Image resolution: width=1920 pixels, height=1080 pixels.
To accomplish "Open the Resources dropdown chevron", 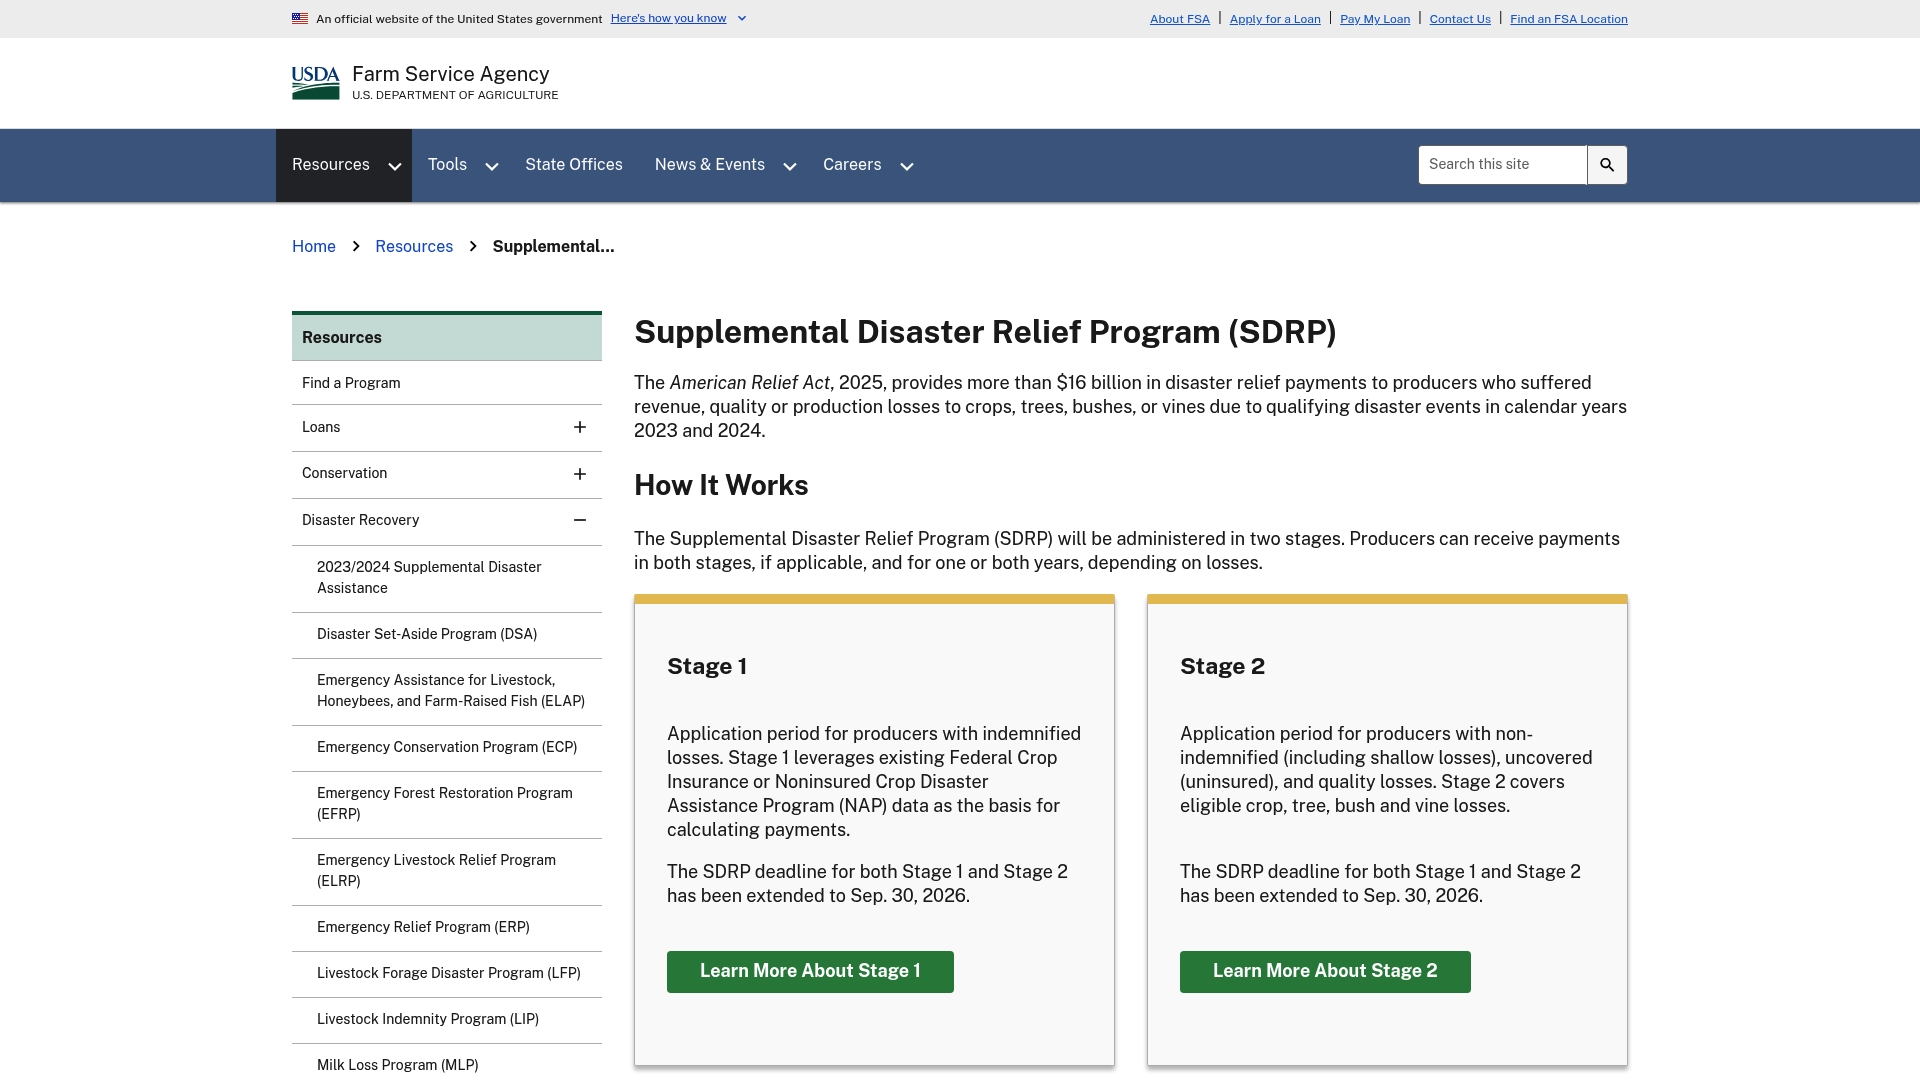I will point(395,166).
